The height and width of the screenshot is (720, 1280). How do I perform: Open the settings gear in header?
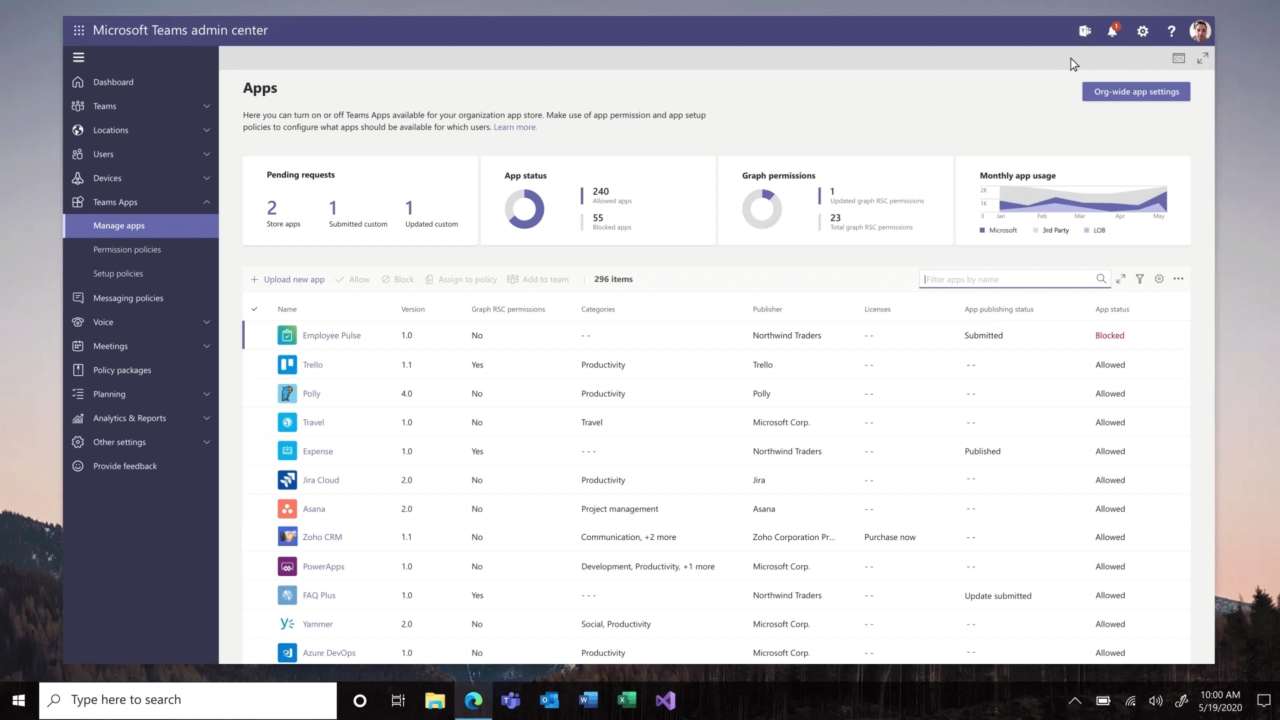1142,31
